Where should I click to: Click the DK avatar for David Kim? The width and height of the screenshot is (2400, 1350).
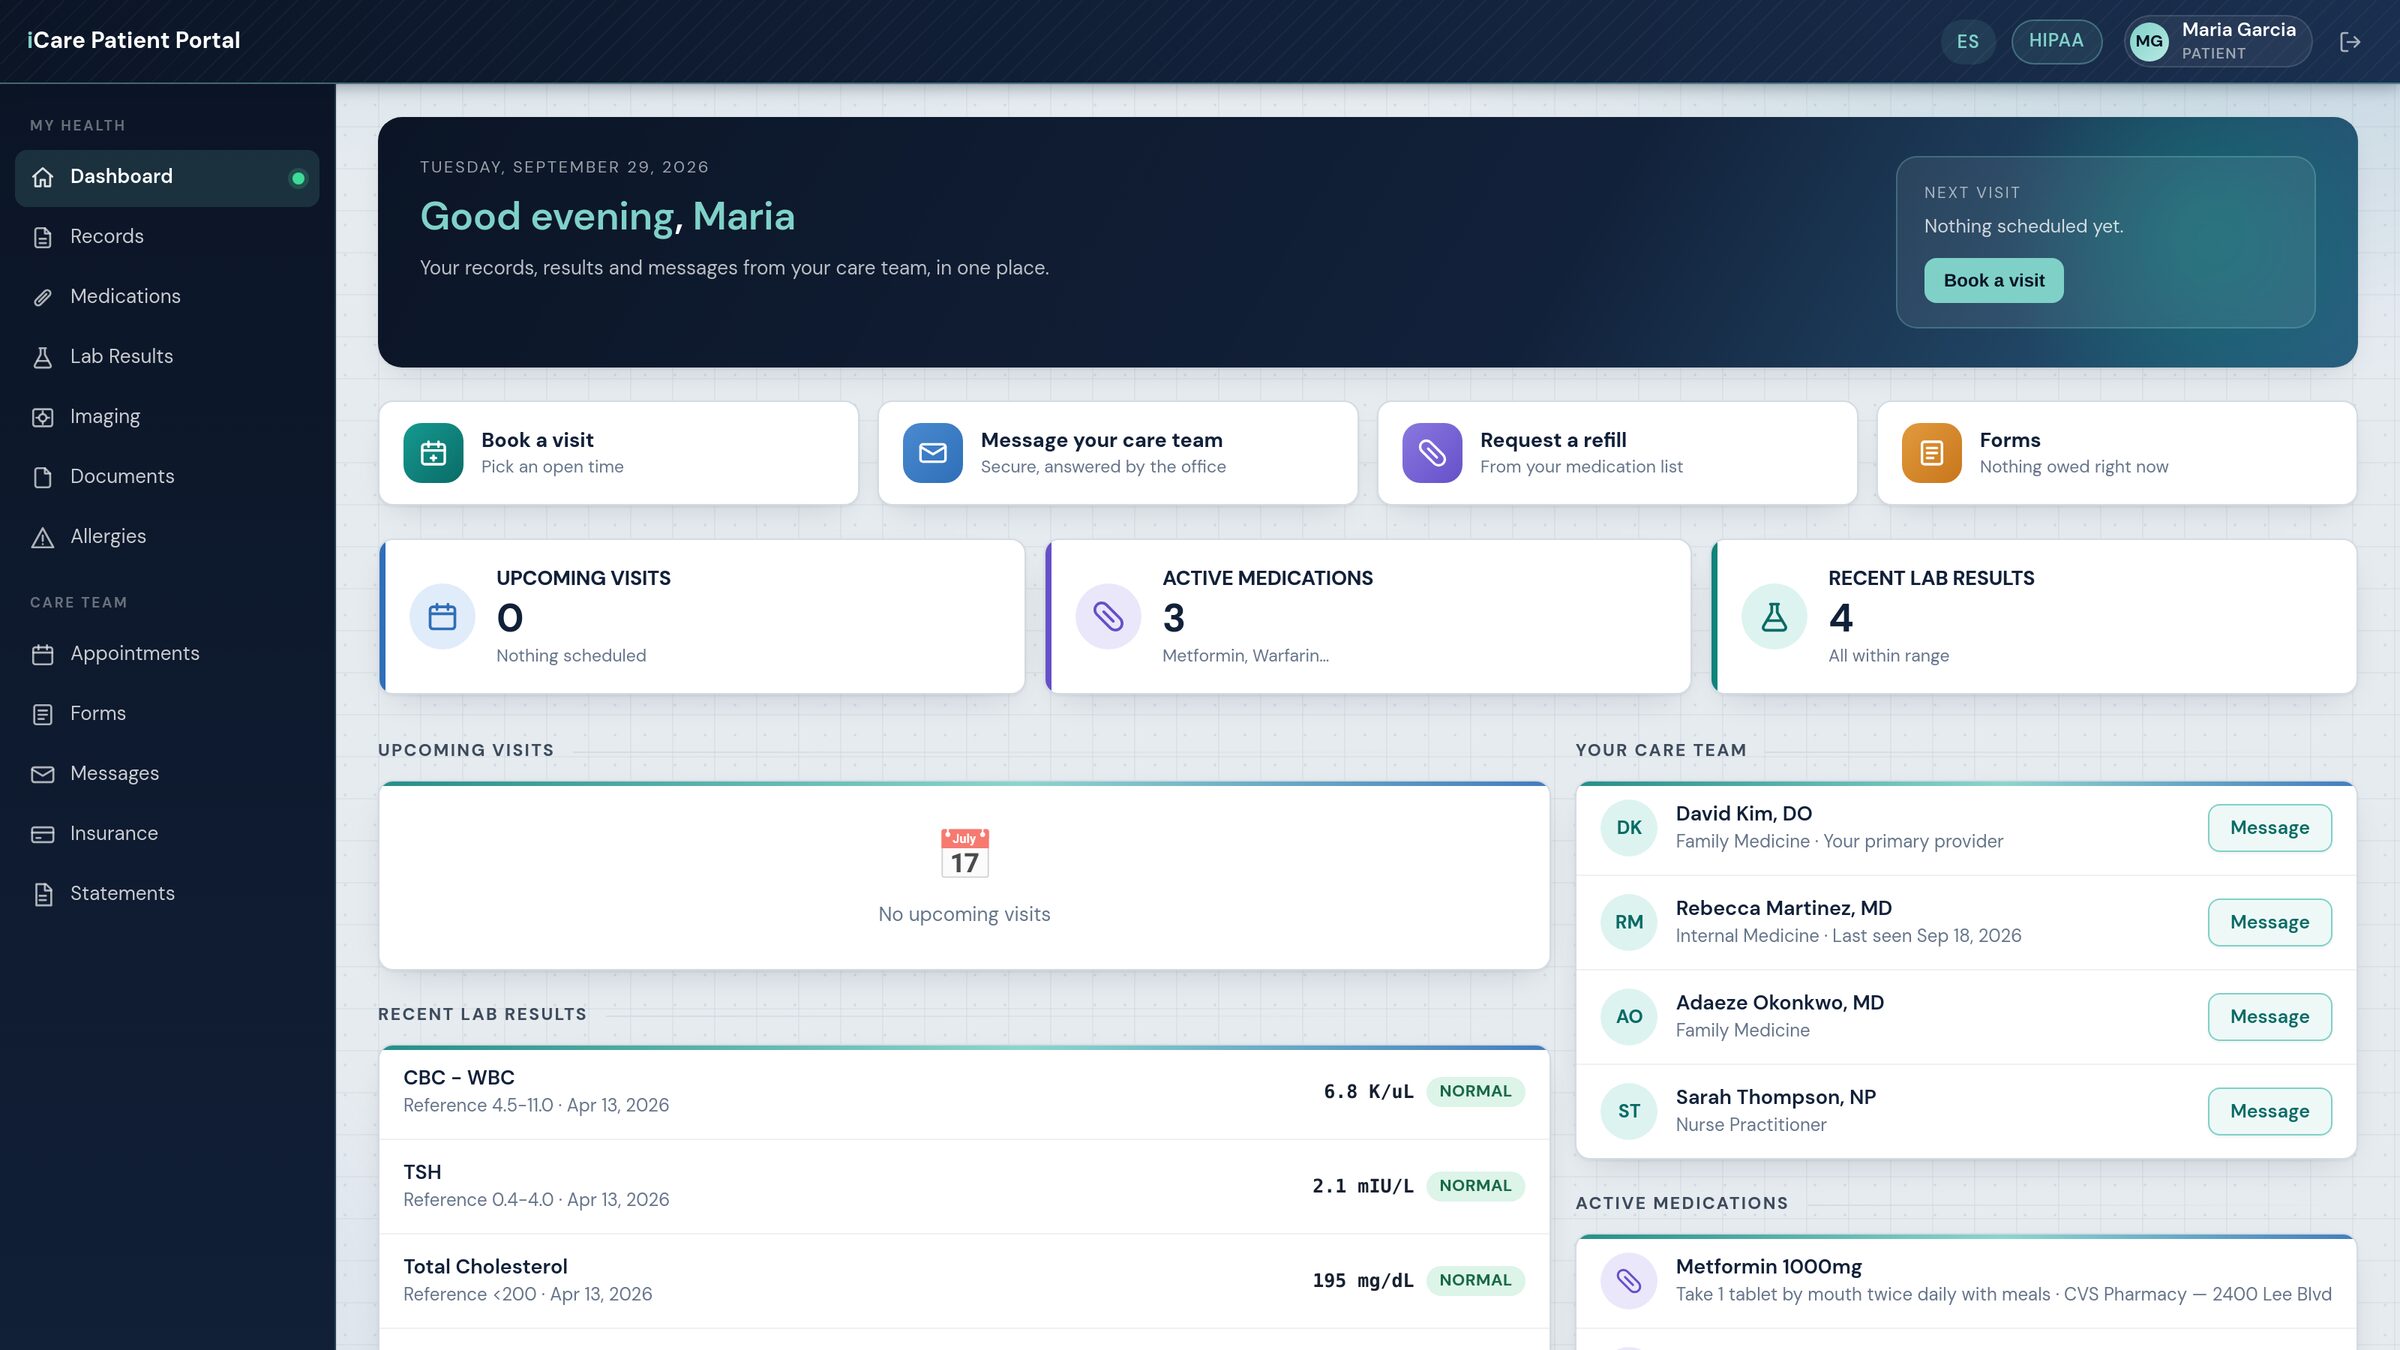[1629, 828]
